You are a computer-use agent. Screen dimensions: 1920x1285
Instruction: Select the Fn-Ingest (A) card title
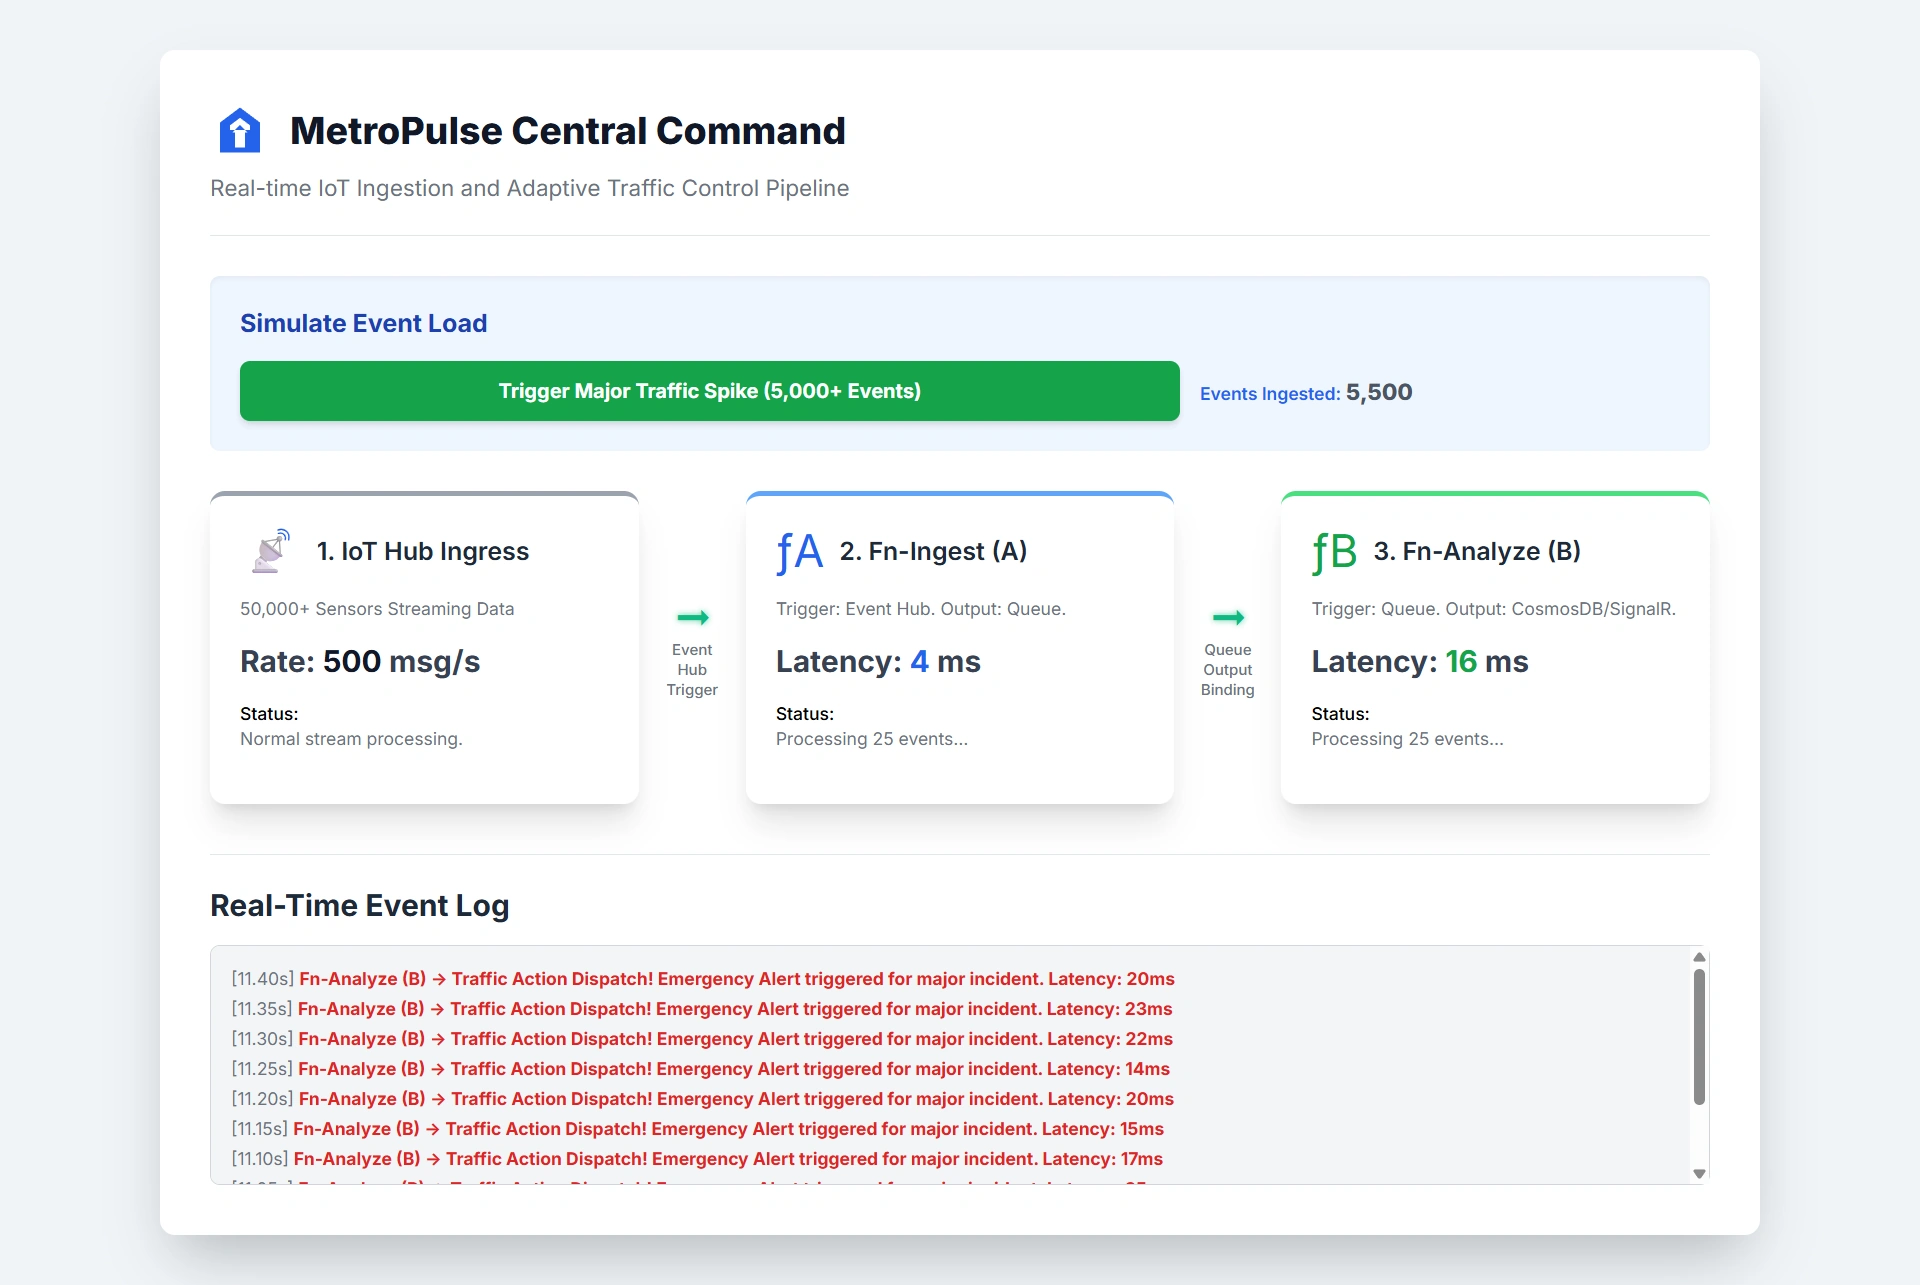tap(933, 551)
